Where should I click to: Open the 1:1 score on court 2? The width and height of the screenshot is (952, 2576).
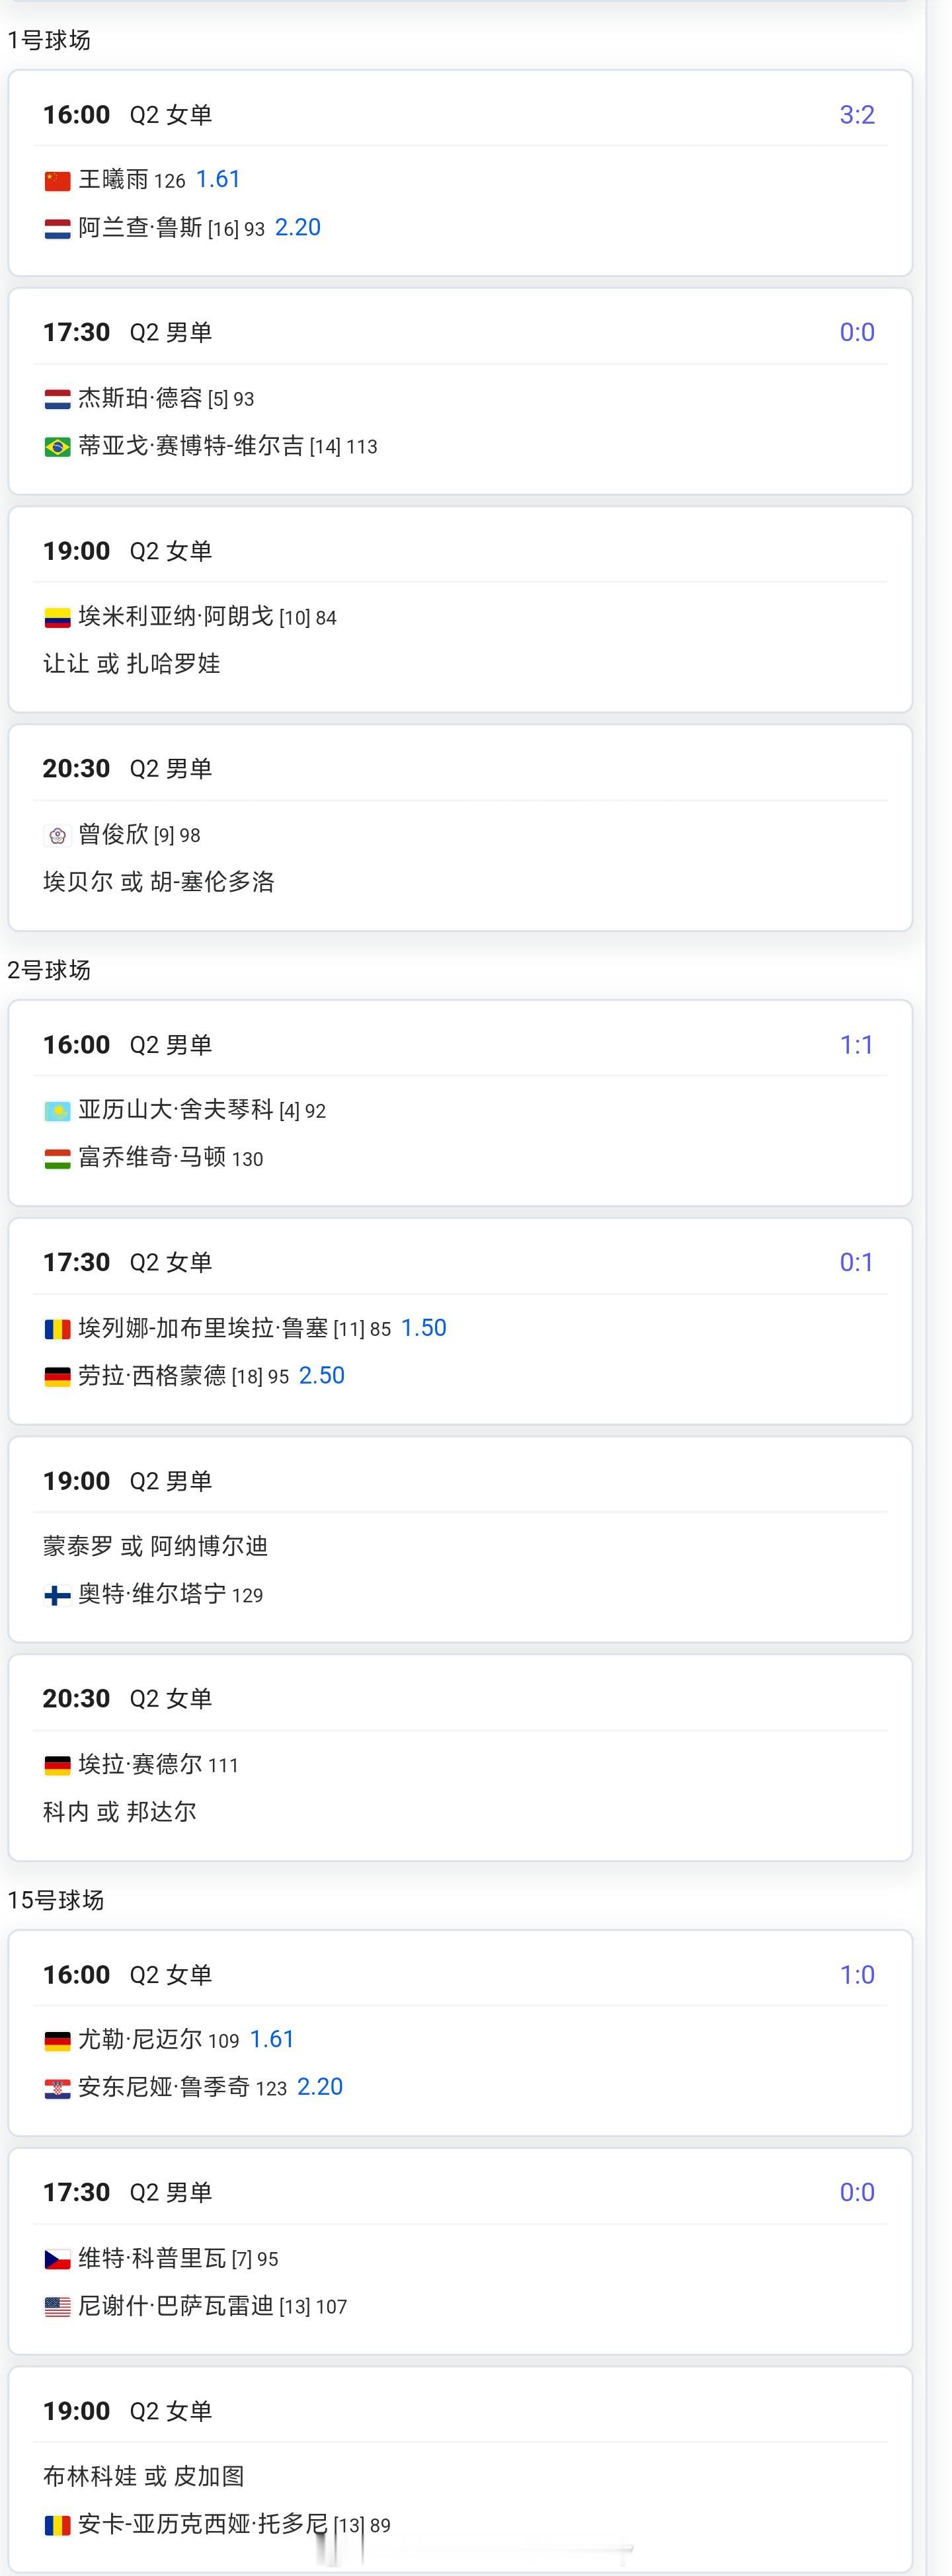(x=857, y=1045)
